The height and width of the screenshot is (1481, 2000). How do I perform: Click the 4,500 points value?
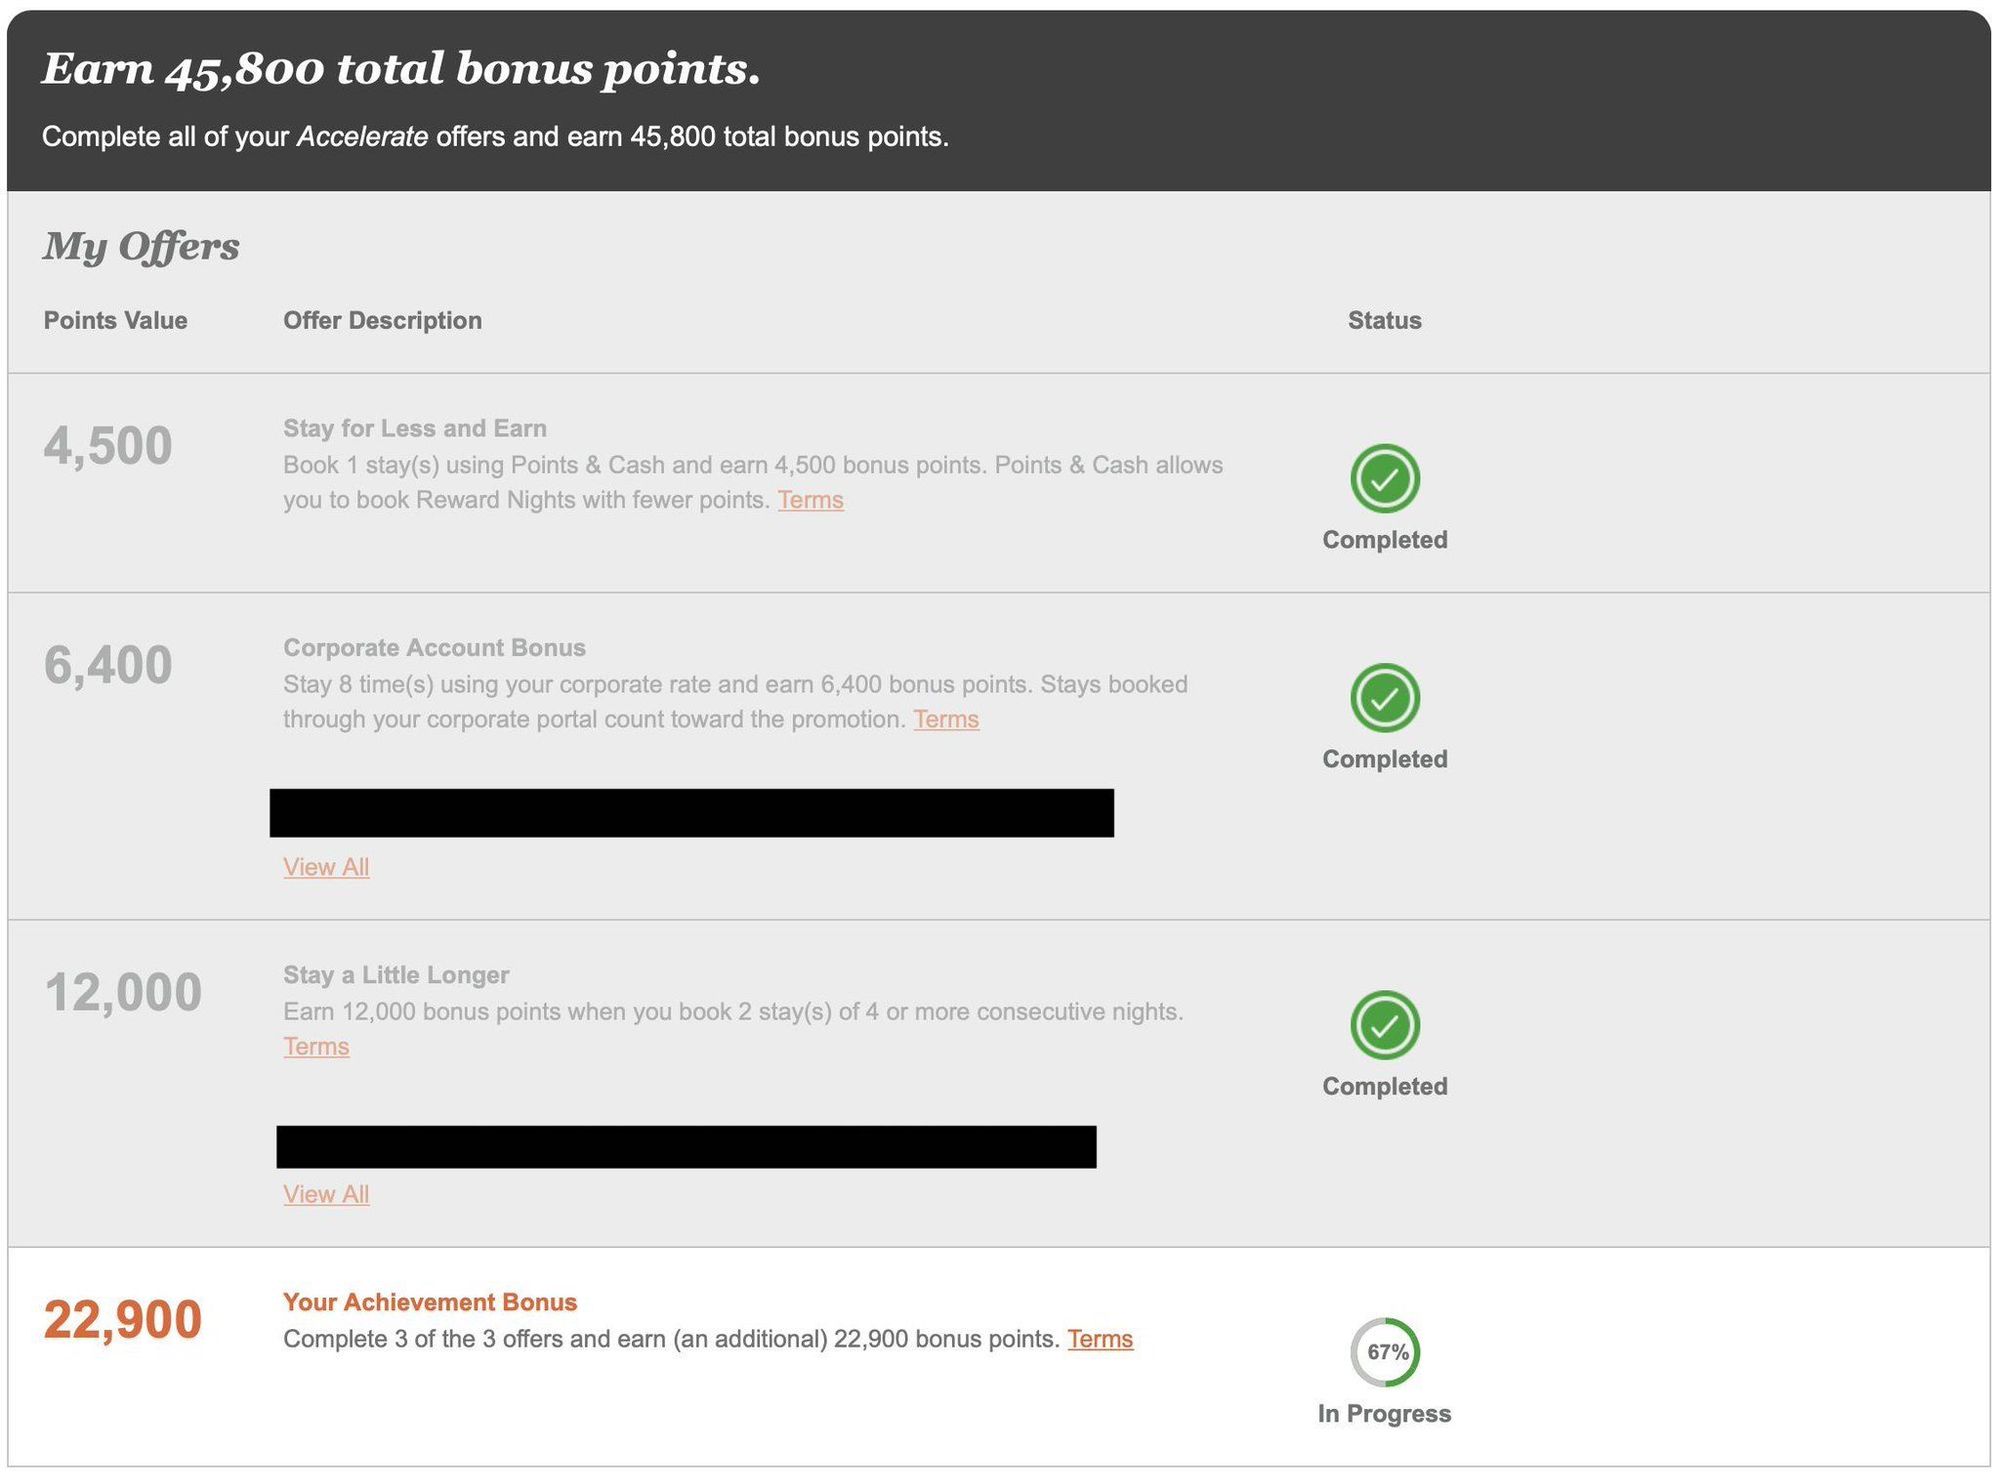pyautogui.click(x=107, y=445)
